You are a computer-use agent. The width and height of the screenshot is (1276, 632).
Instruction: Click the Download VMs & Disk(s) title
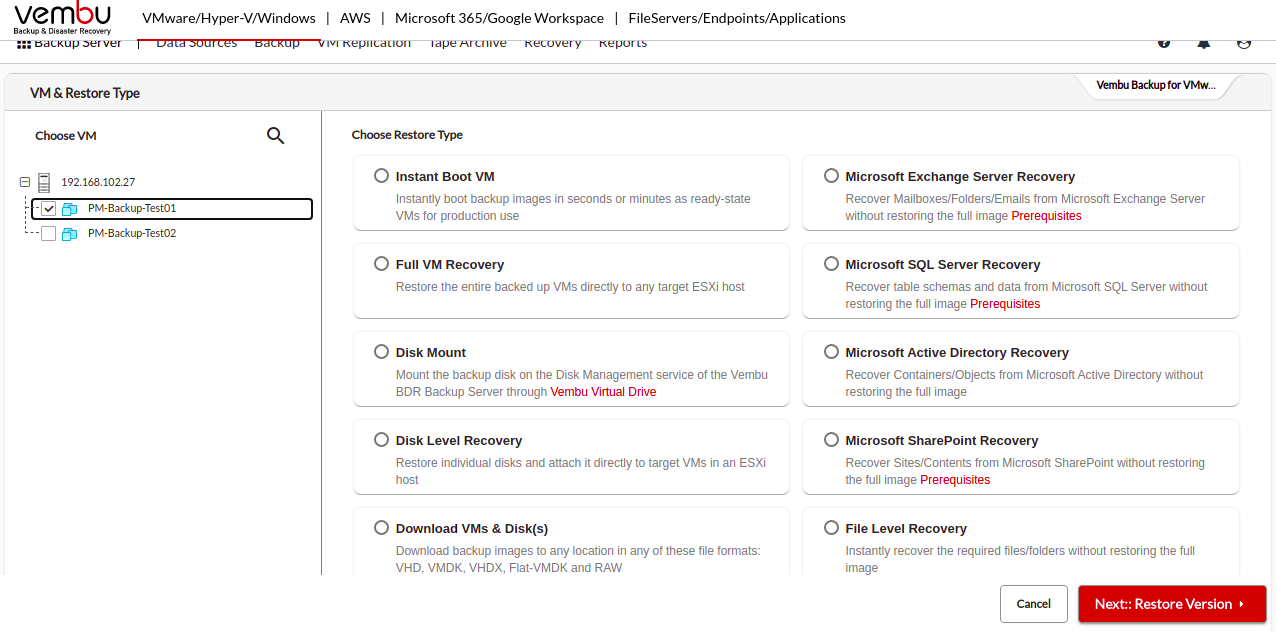[472, 528]
